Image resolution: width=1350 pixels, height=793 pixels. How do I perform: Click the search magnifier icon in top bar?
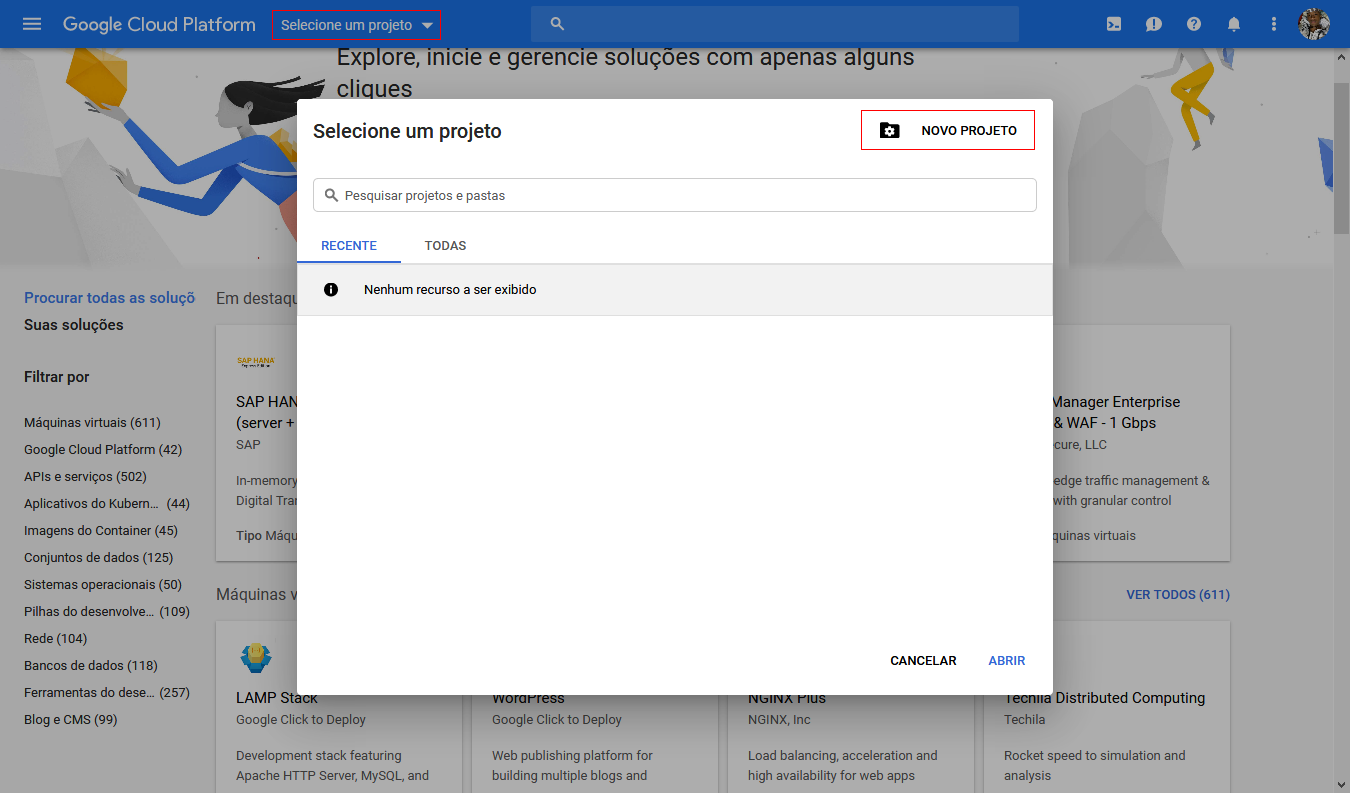coord(558,24)
